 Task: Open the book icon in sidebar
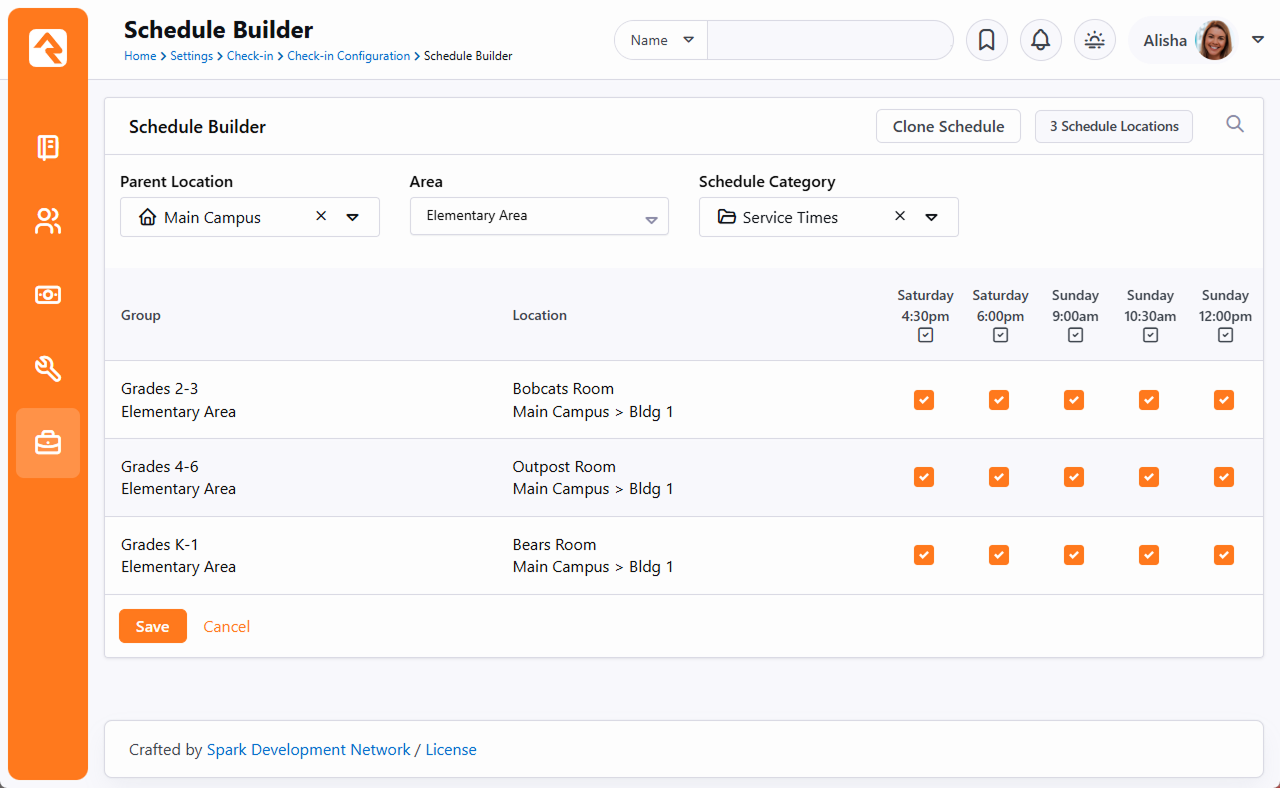click(48, 148)
